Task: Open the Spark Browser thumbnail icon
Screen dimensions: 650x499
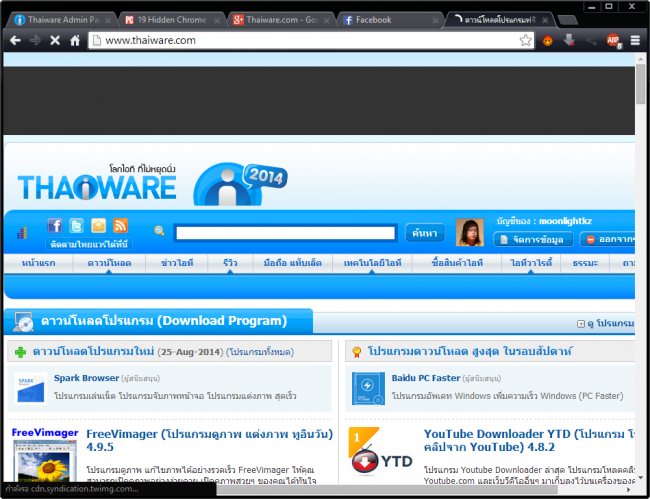Action: click(x=30, y=388)
